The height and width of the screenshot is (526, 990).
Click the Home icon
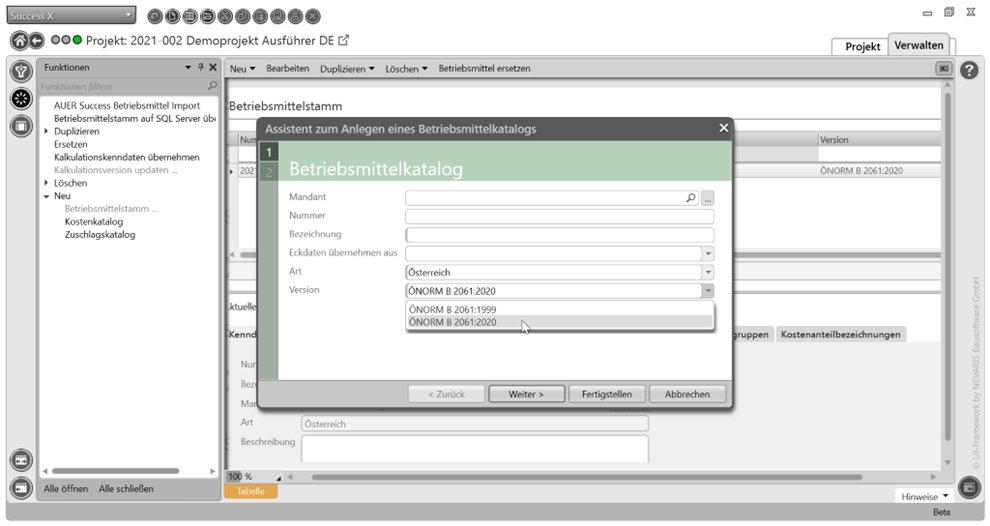pyautogui.click(x=20, y=41)
